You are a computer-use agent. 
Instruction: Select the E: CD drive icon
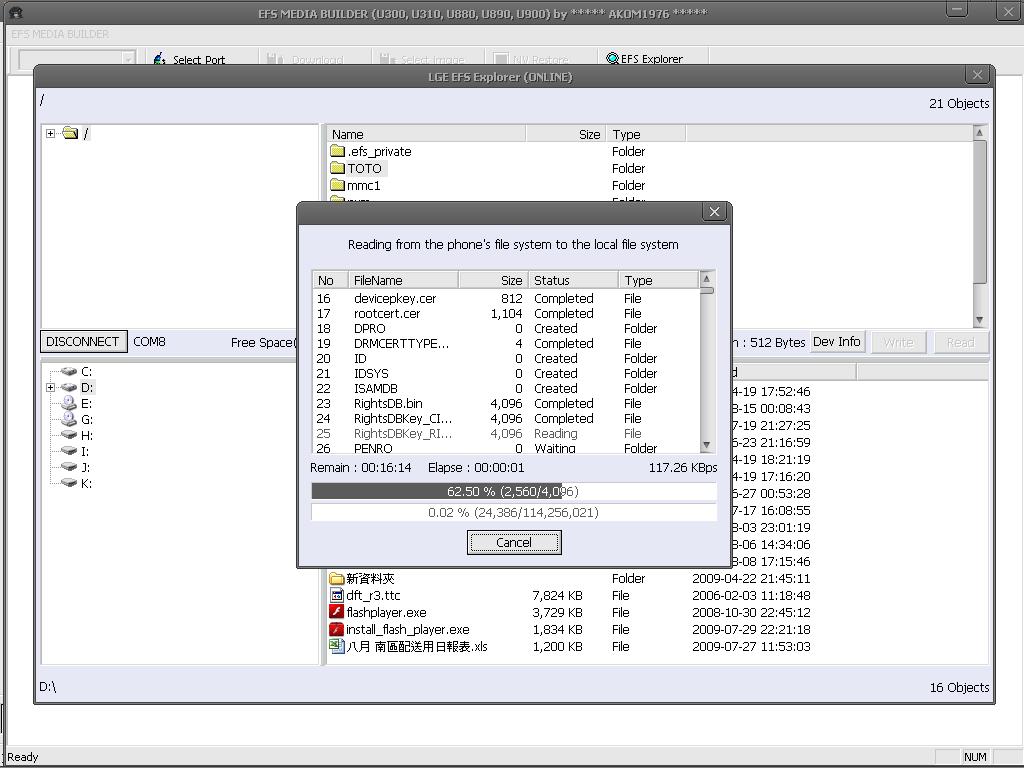click(69, 403)
